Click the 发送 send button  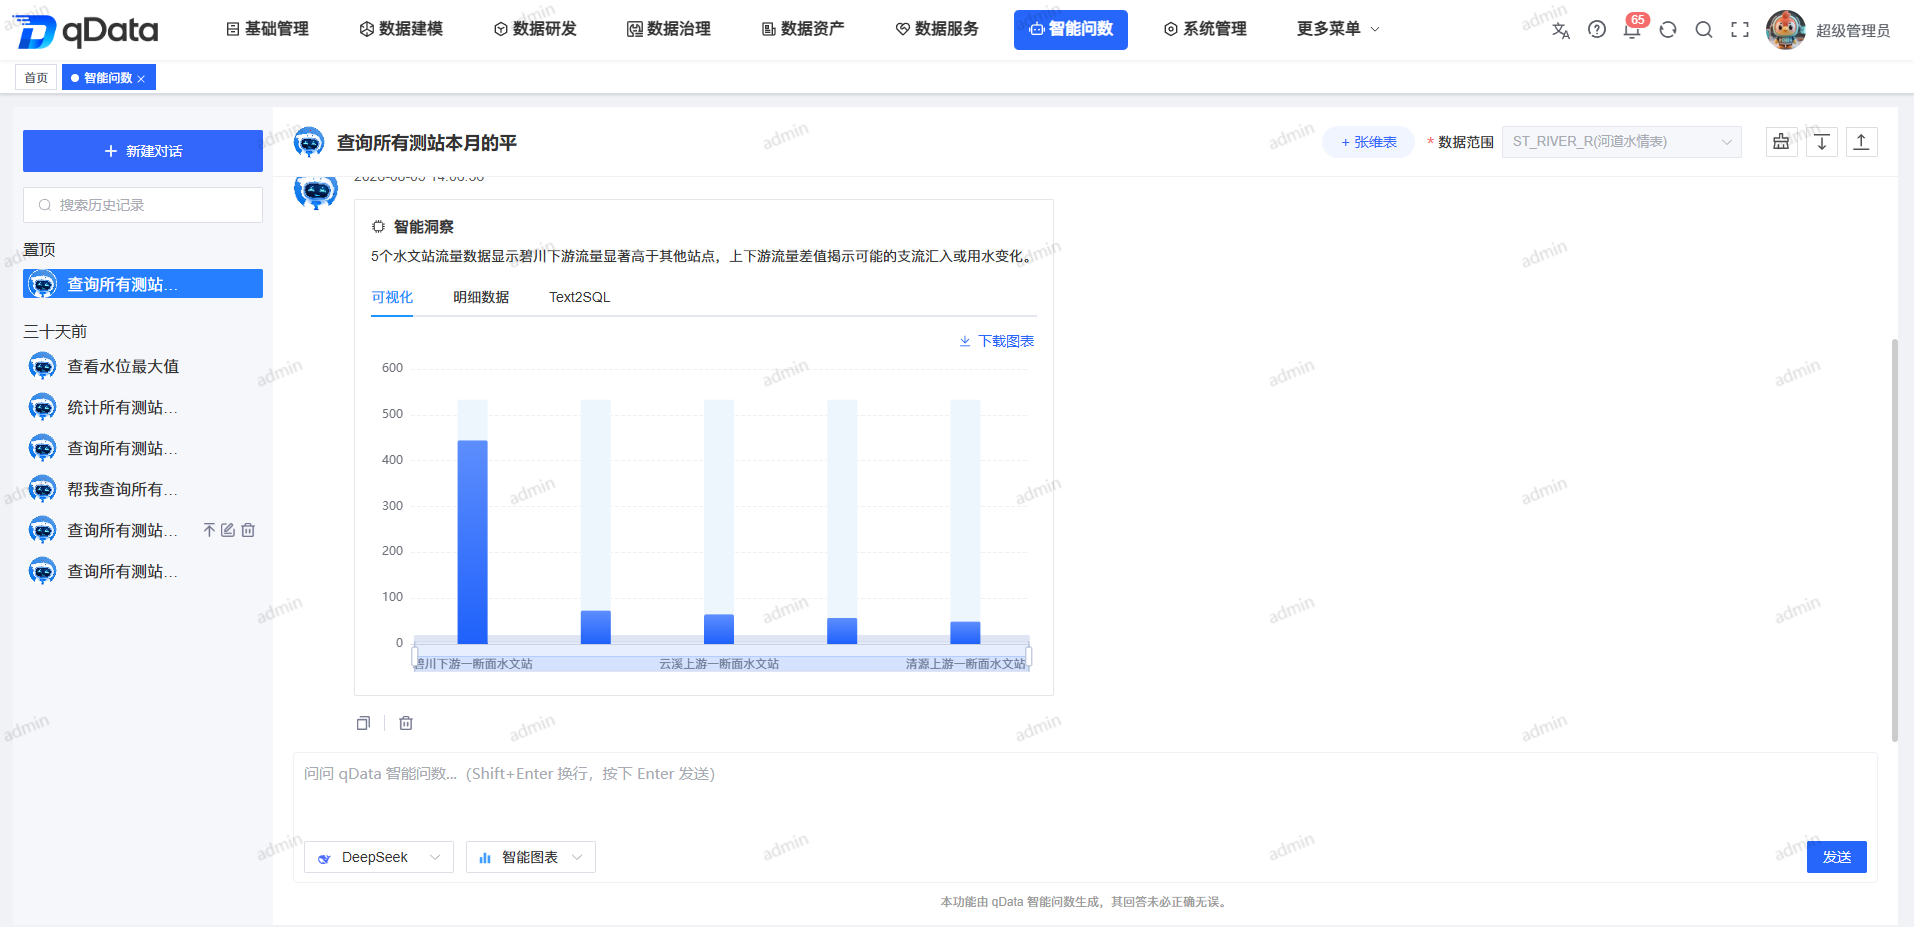click(x=1836, y=857)
